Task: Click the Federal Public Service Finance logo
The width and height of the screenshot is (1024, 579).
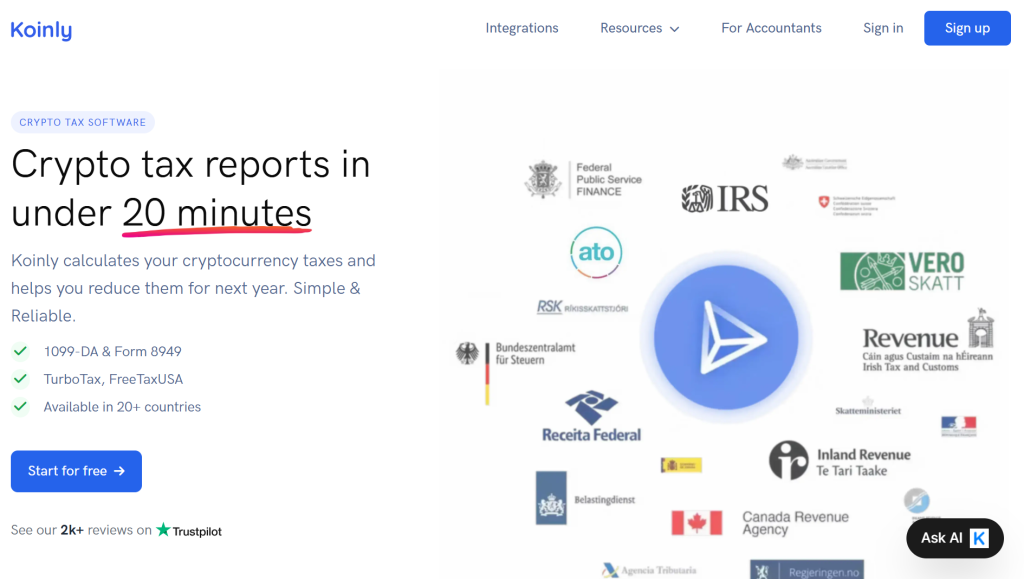Action: [x=584, y=180]
